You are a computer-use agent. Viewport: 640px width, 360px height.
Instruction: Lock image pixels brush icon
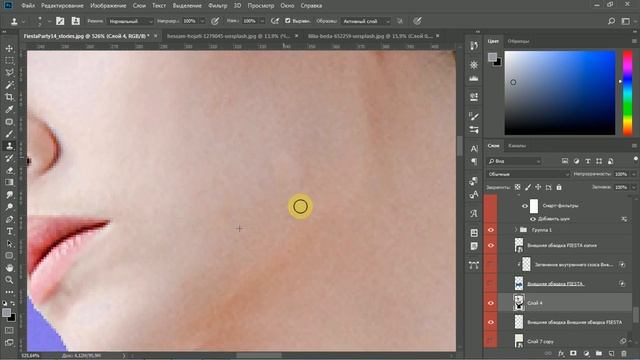528,187
